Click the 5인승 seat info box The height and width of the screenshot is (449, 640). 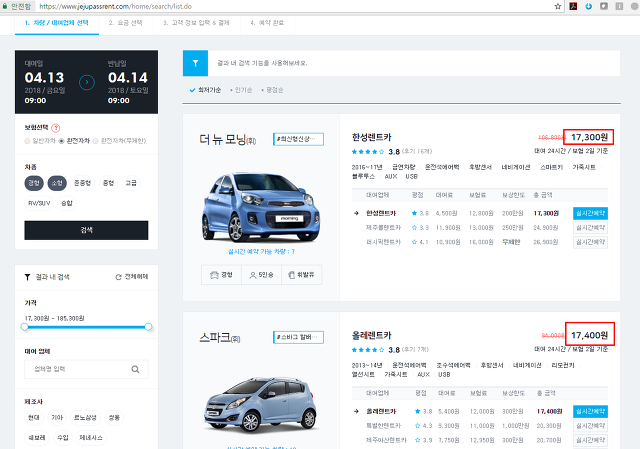(x=261, y=275)
